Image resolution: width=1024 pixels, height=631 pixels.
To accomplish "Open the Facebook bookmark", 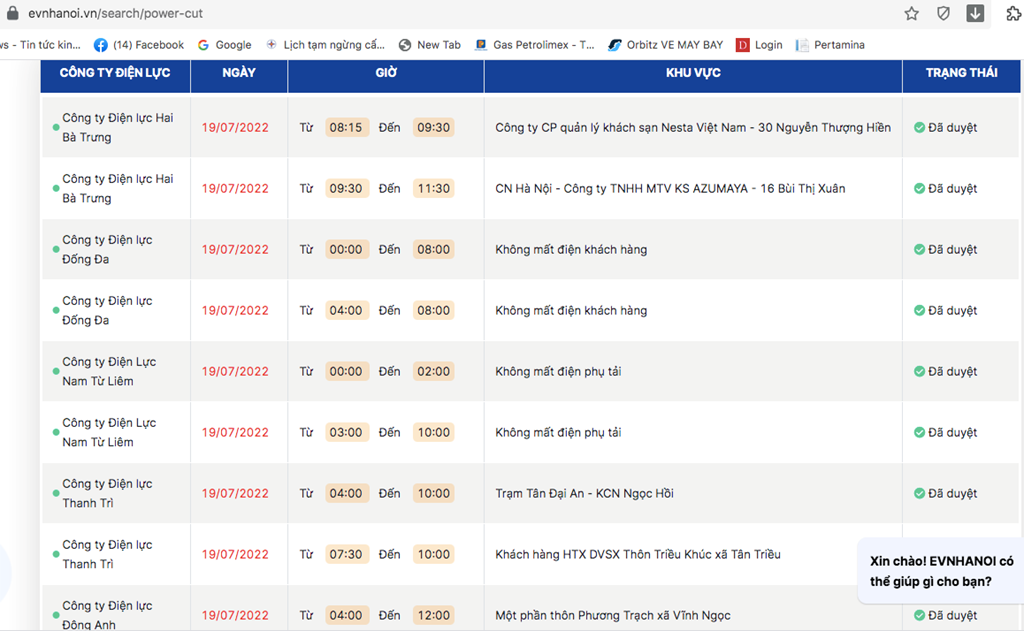I will point(138,45).
